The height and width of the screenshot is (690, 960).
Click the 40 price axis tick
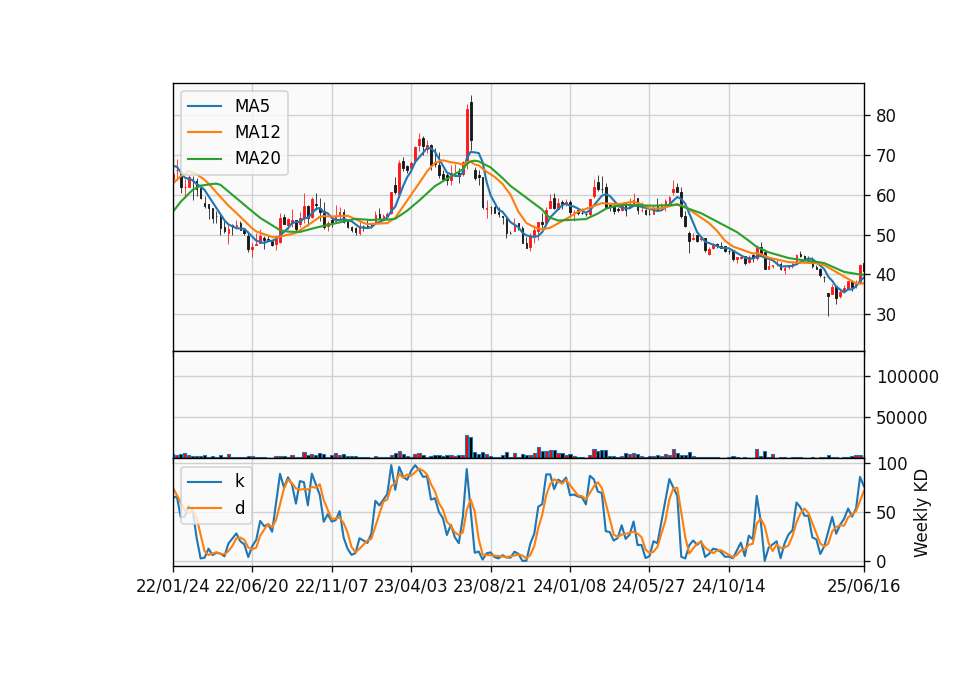point(886,275)
